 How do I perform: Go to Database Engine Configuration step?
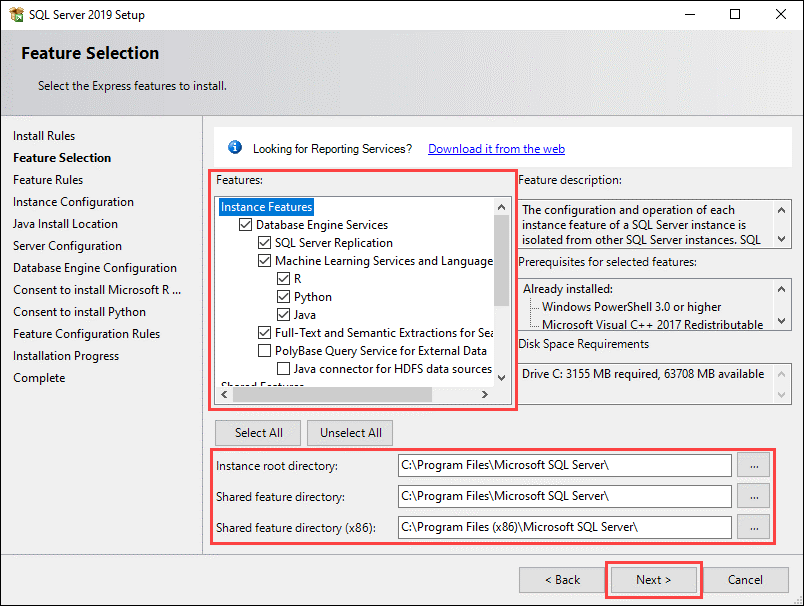94,267
